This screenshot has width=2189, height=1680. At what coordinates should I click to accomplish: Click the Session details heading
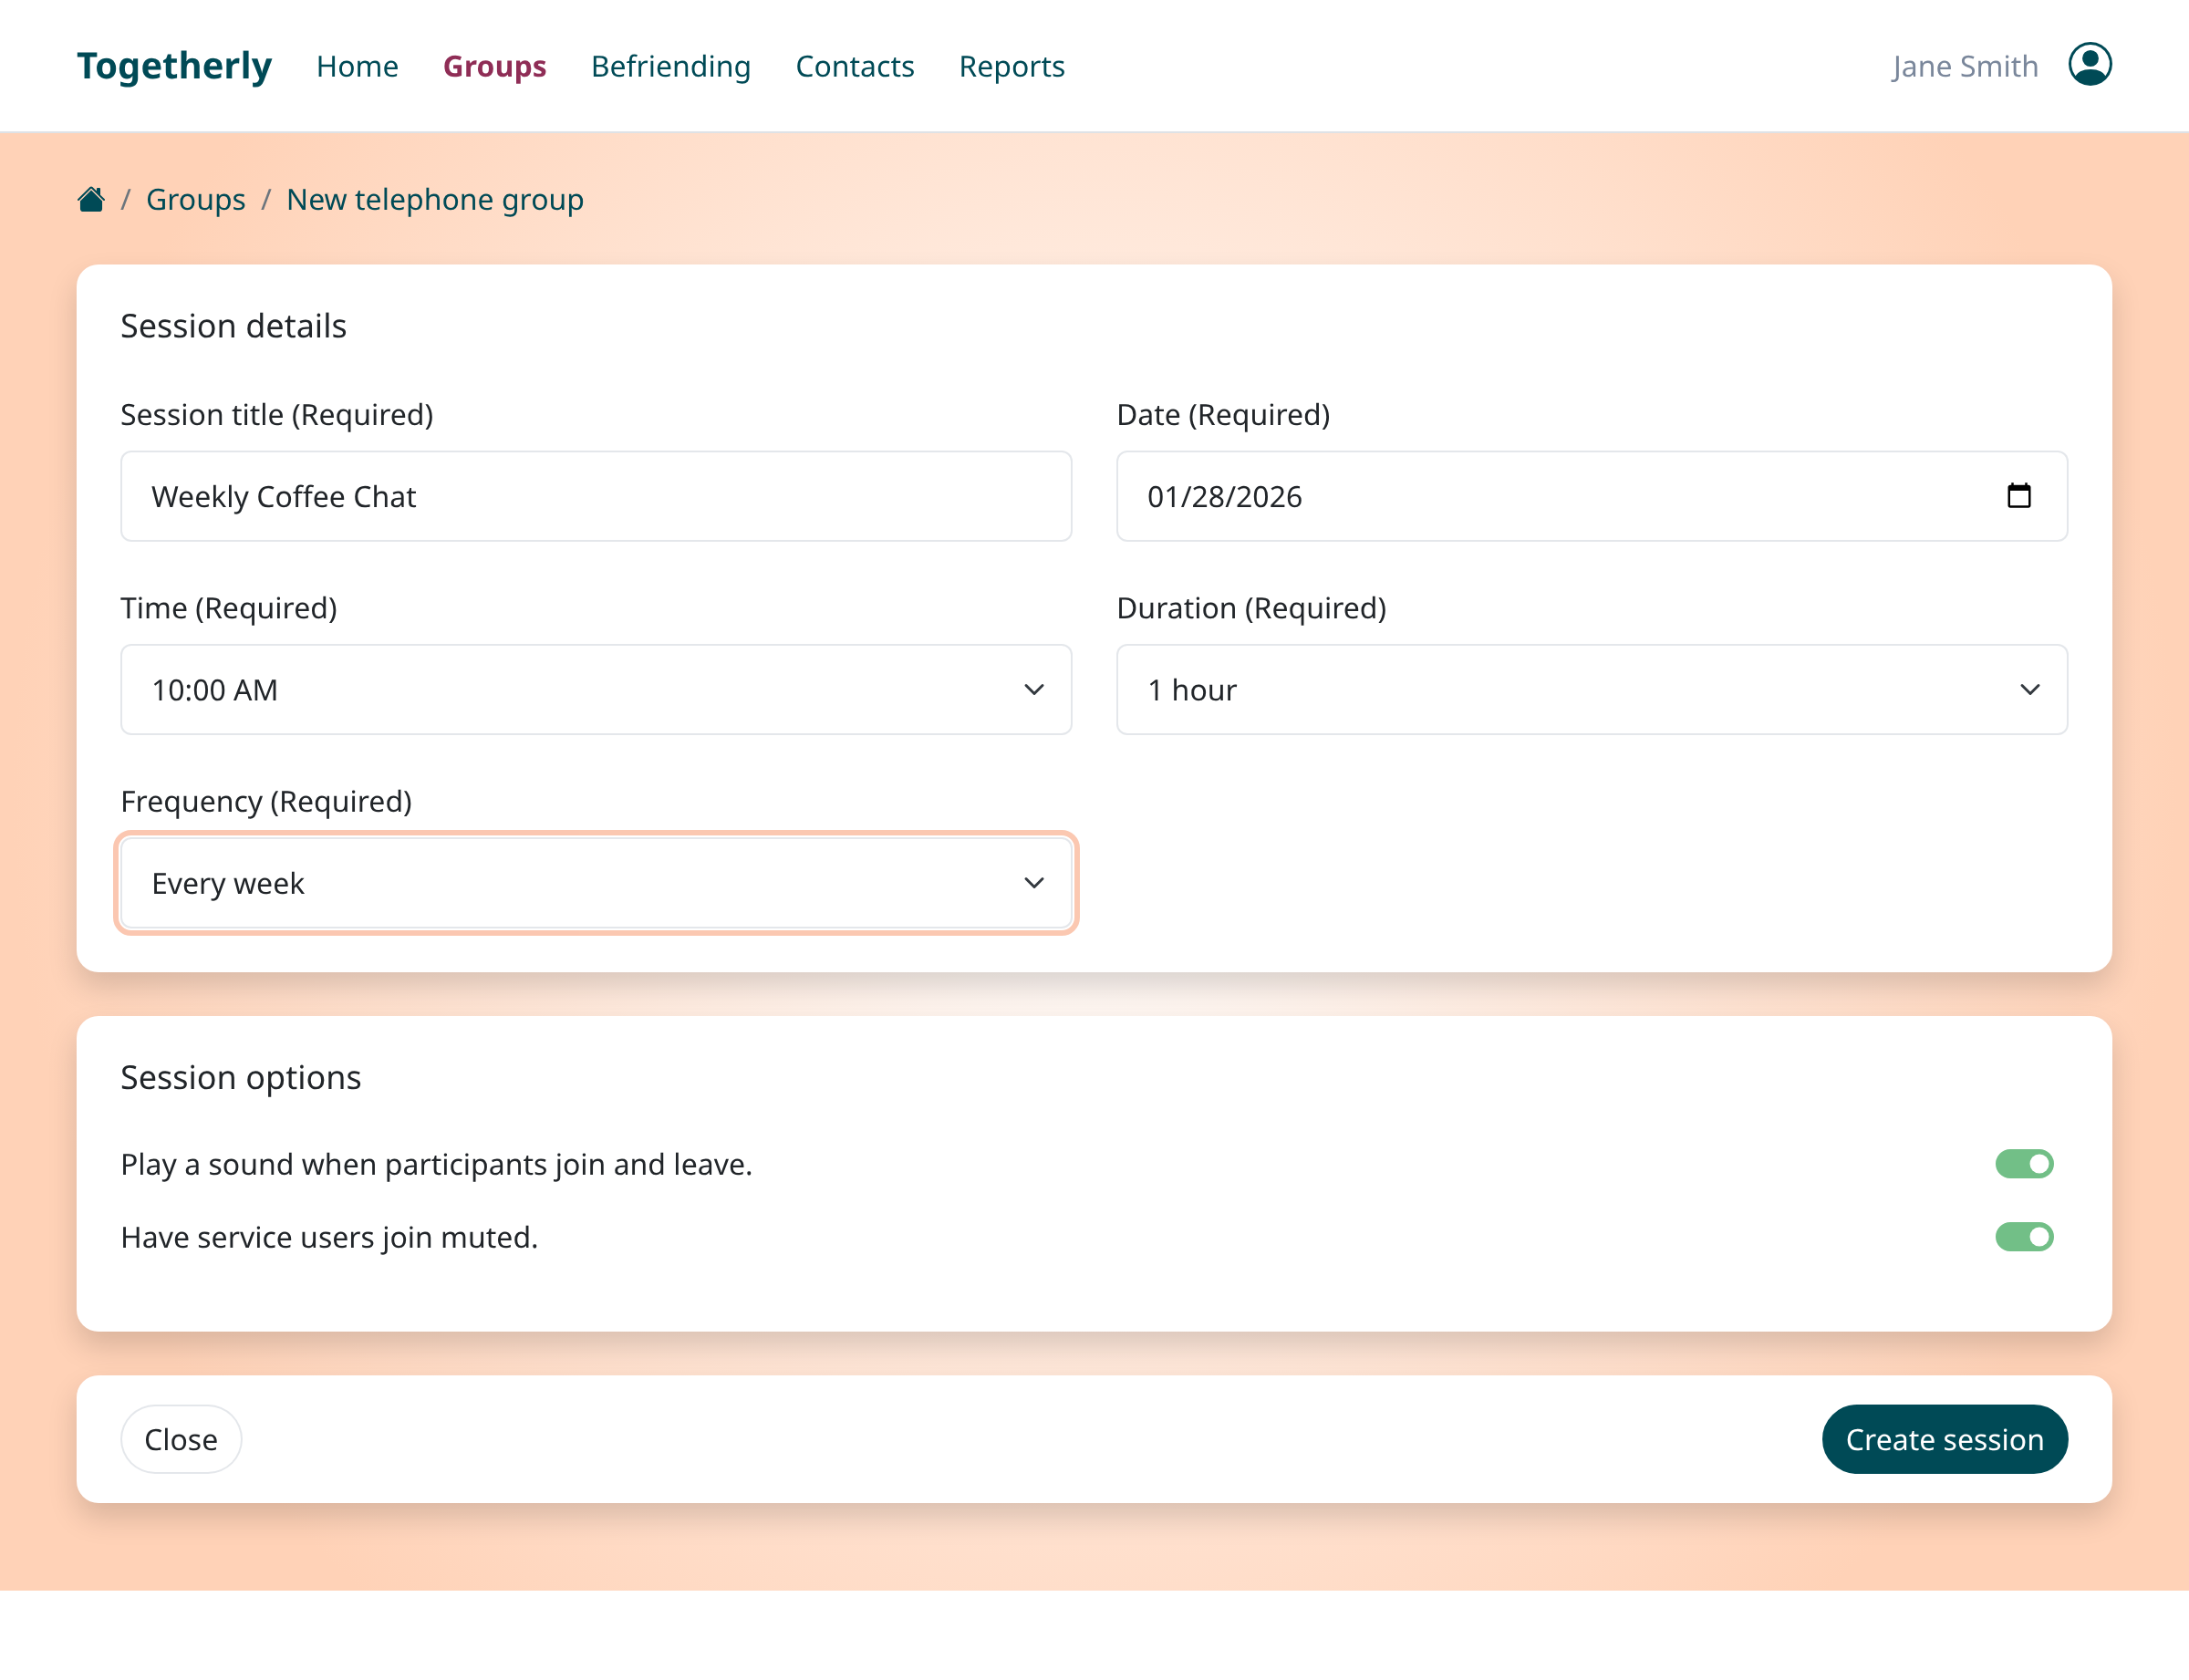234,326
